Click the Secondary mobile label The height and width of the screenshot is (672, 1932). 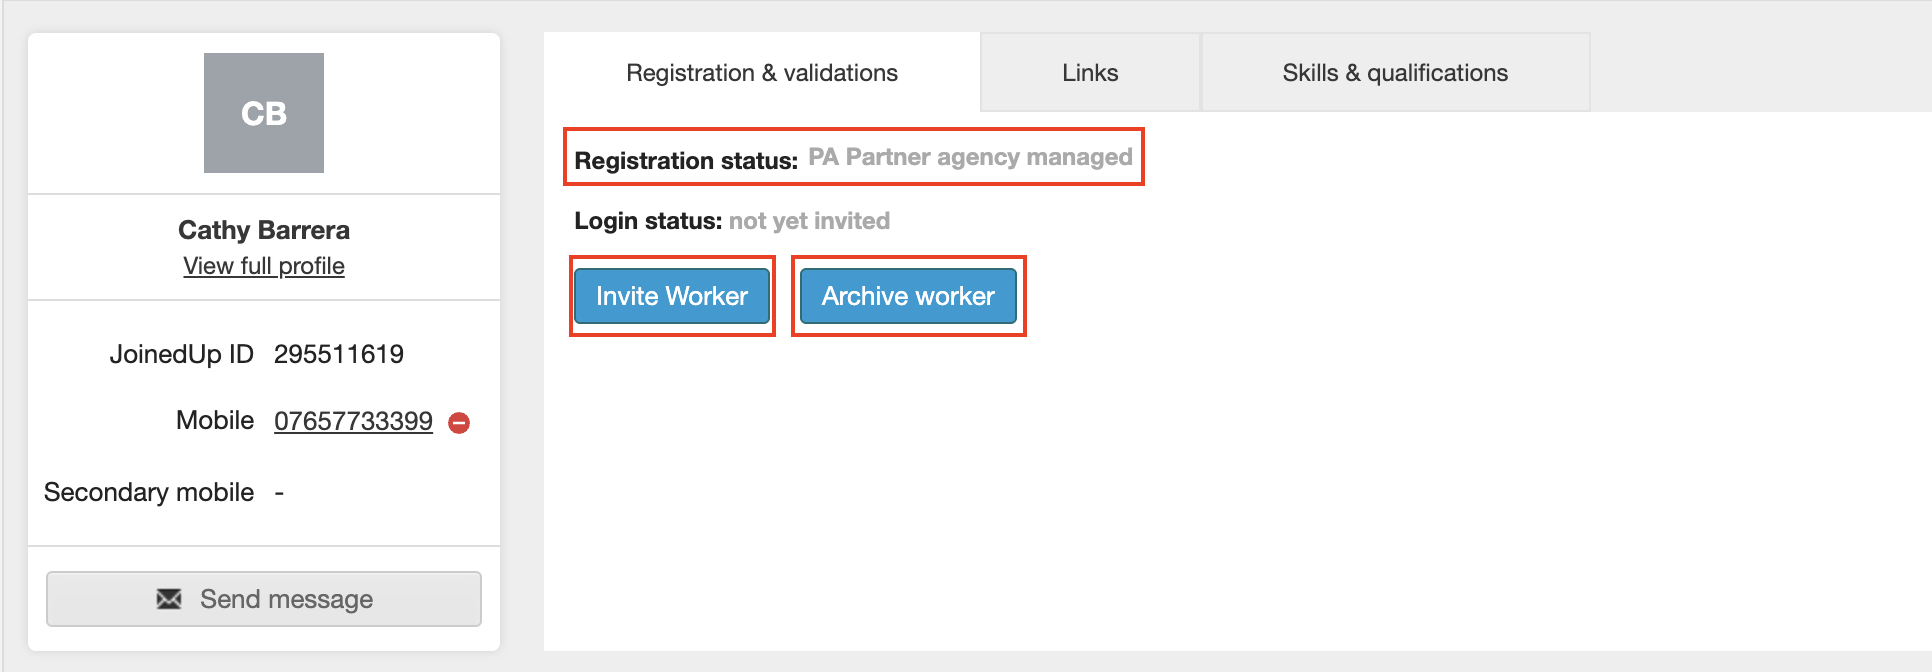(149, 492)
